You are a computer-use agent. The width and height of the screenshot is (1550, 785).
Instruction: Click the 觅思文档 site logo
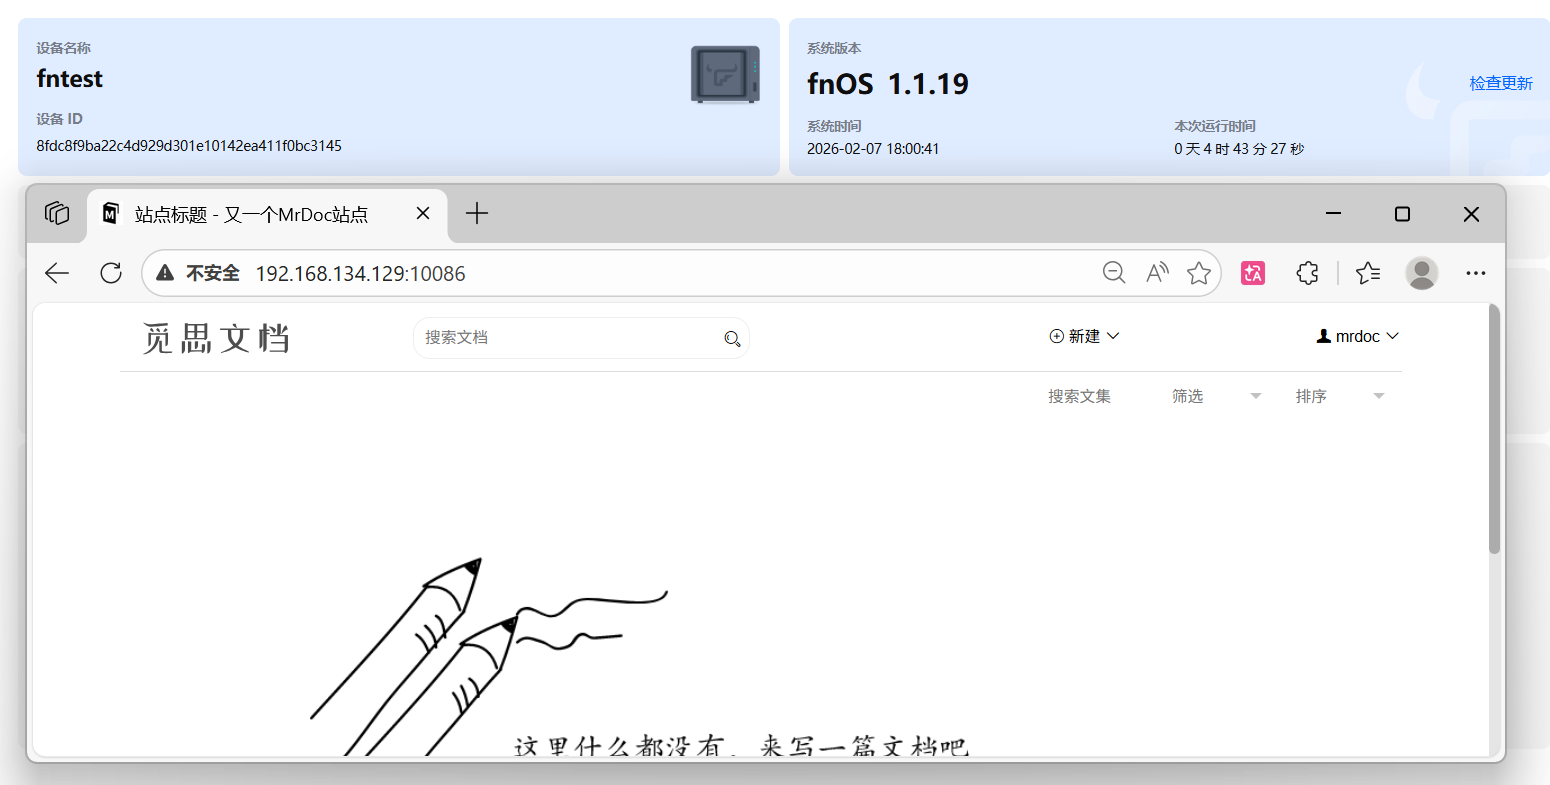point(216,338)
